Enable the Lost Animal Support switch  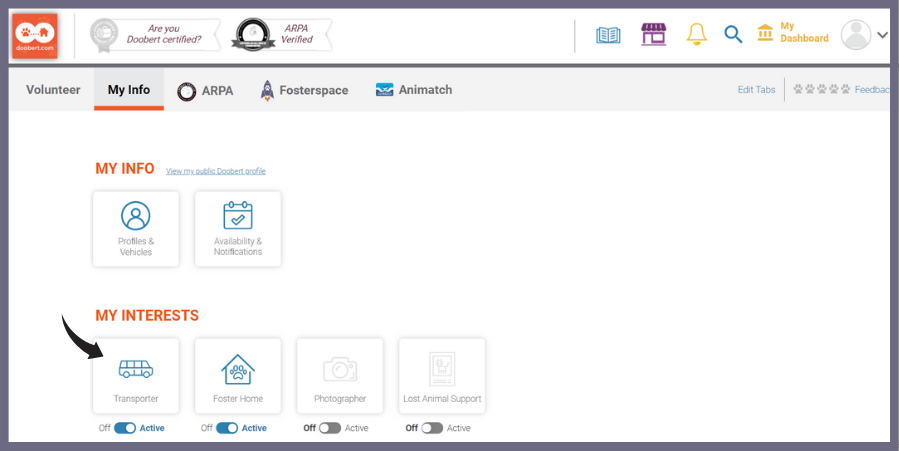pos(432,428)
